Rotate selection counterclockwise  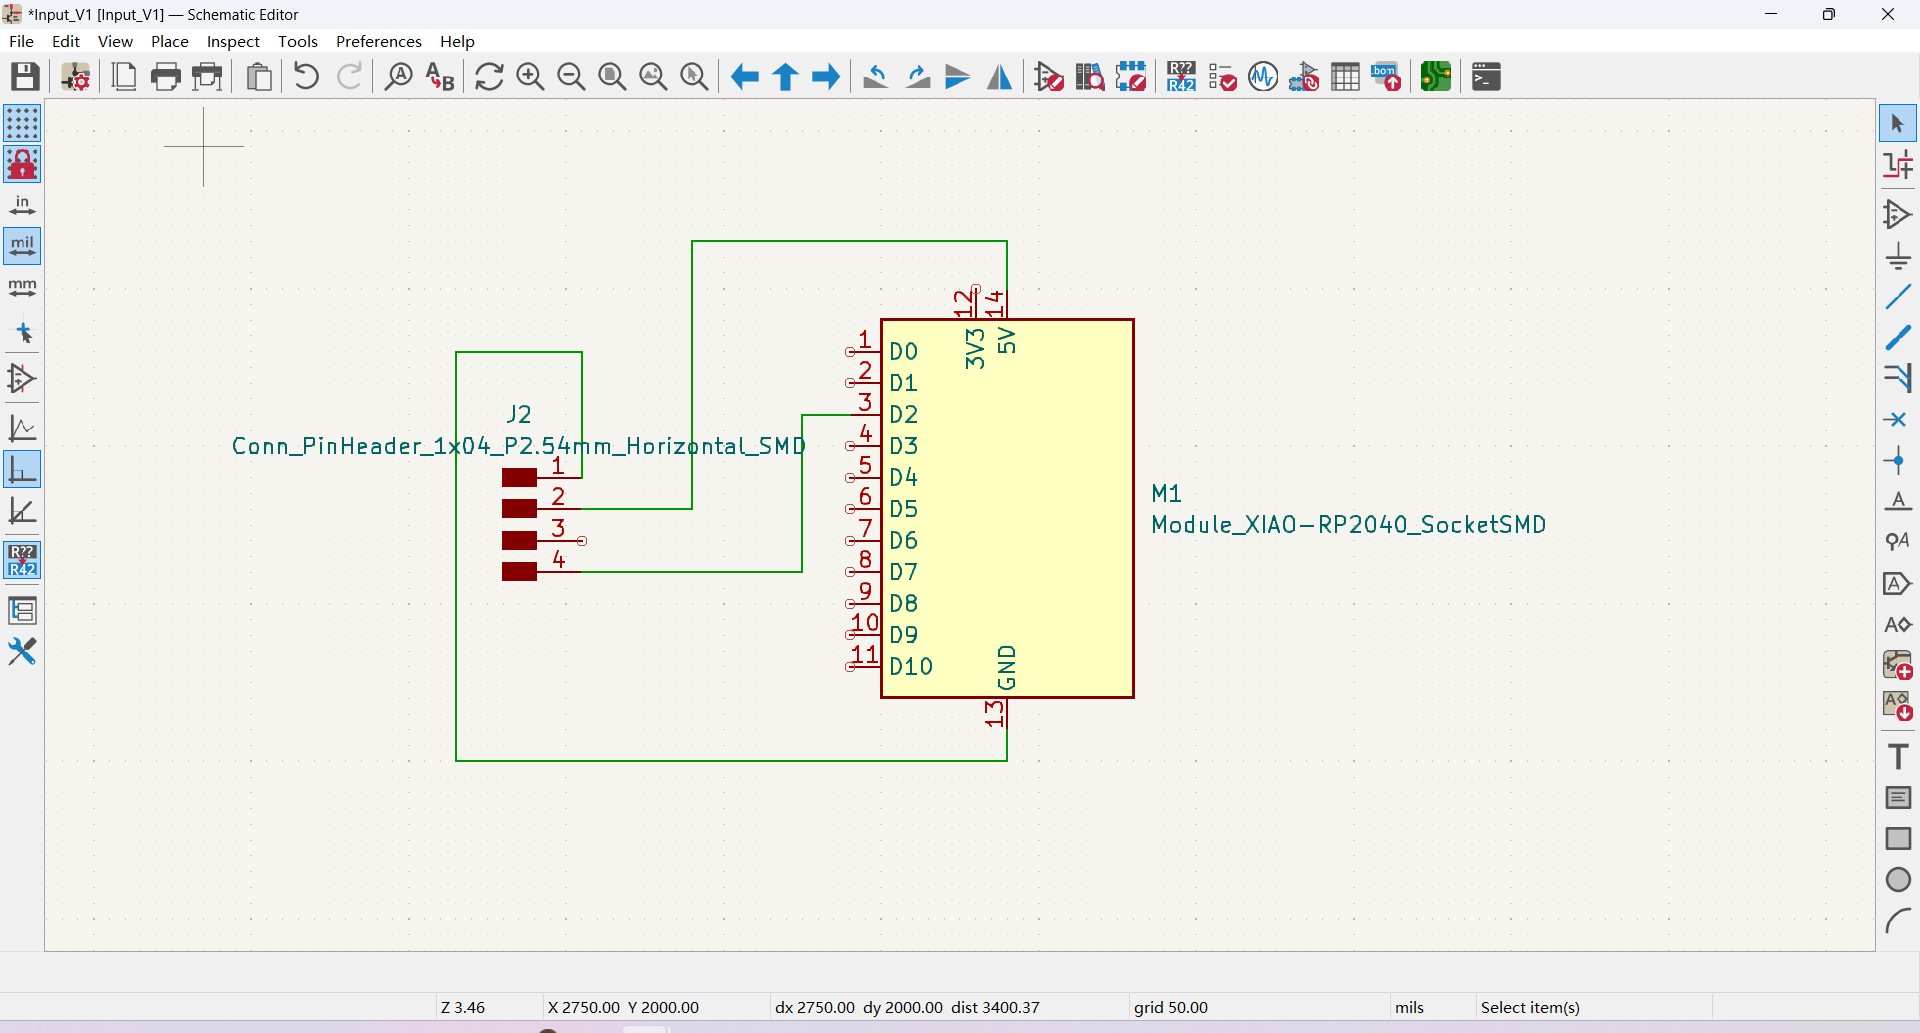coord(876,77)
